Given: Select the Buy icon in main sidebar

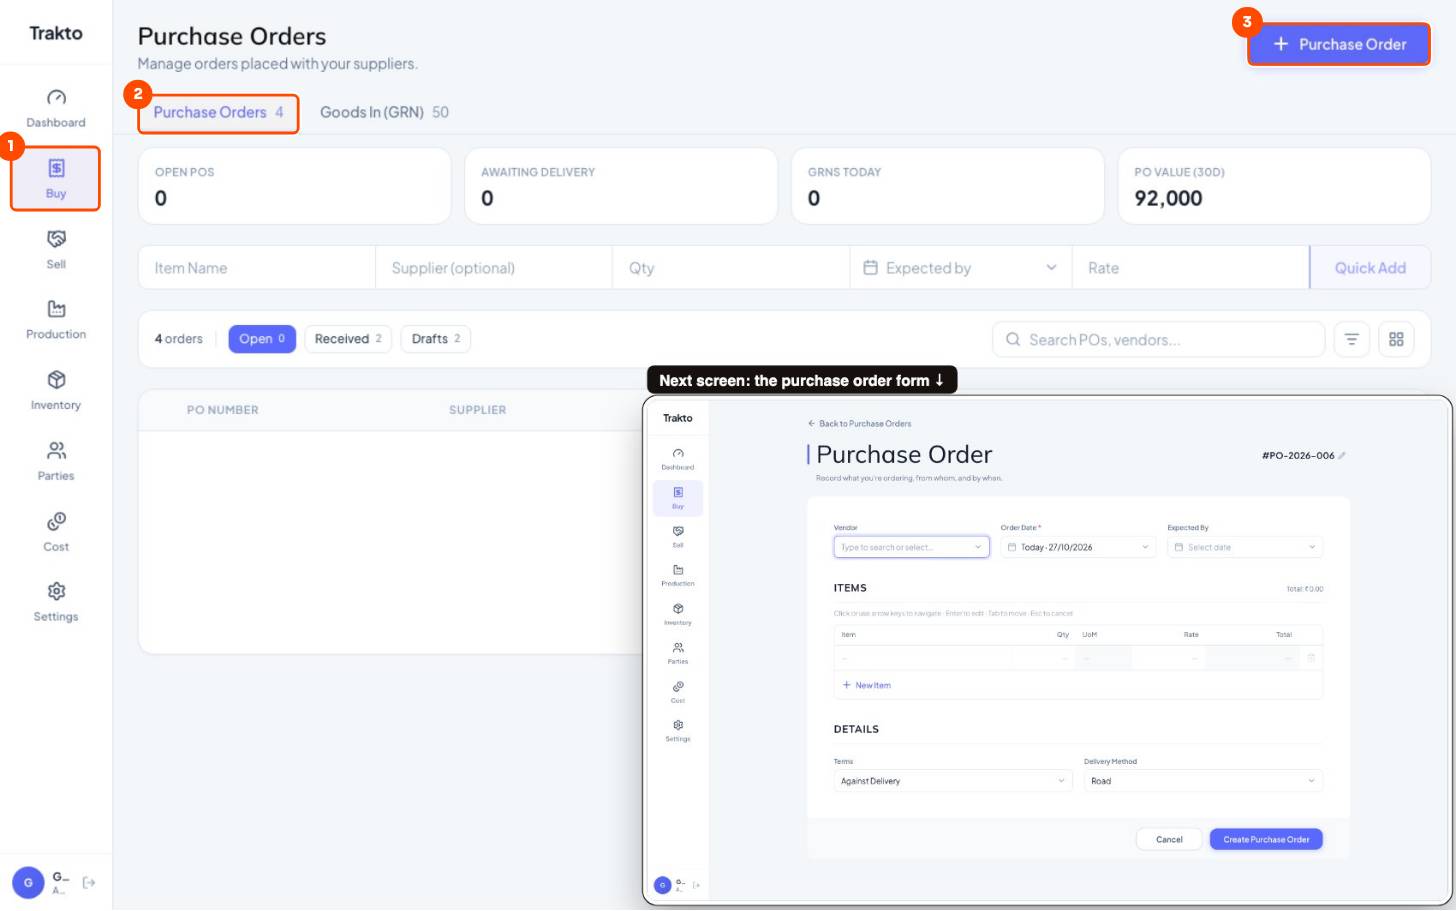Looking at the screenshot, I should tap(56, 168).
